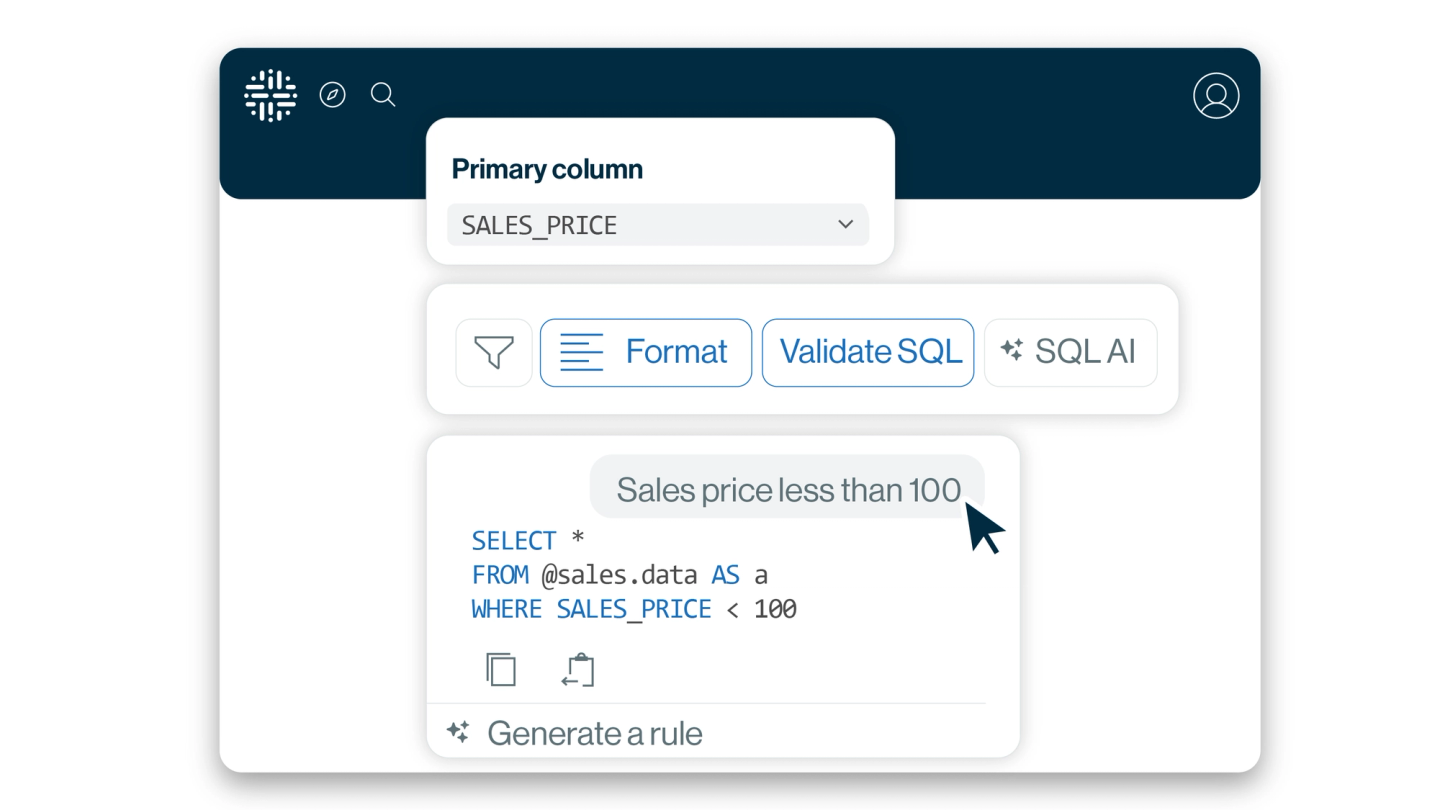Viewport: 1440px width, 810px height.
Task: Click the sparkle icon on SQL AI
Action: [1011, 351]
